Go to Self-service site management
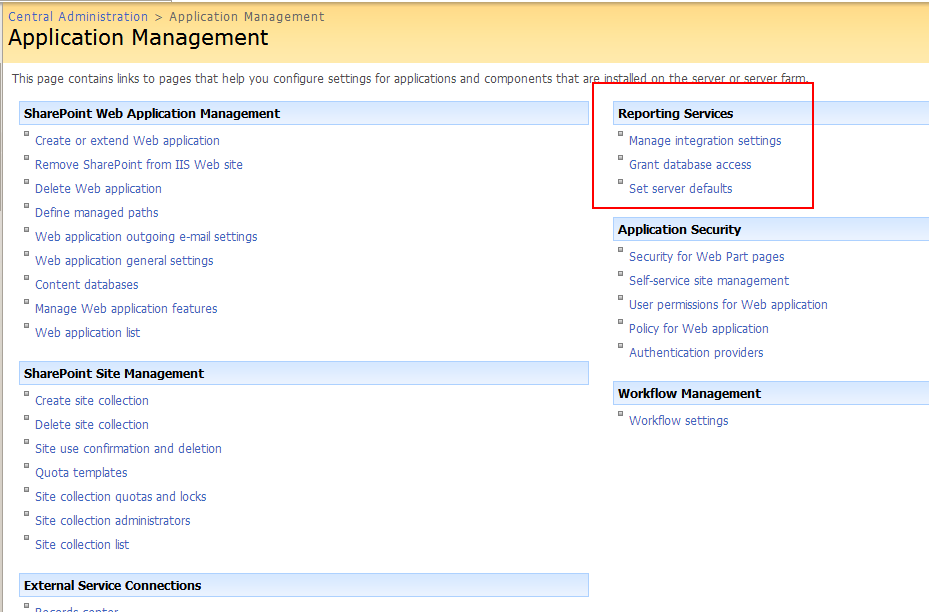The image size is (929, 612). 709,281
